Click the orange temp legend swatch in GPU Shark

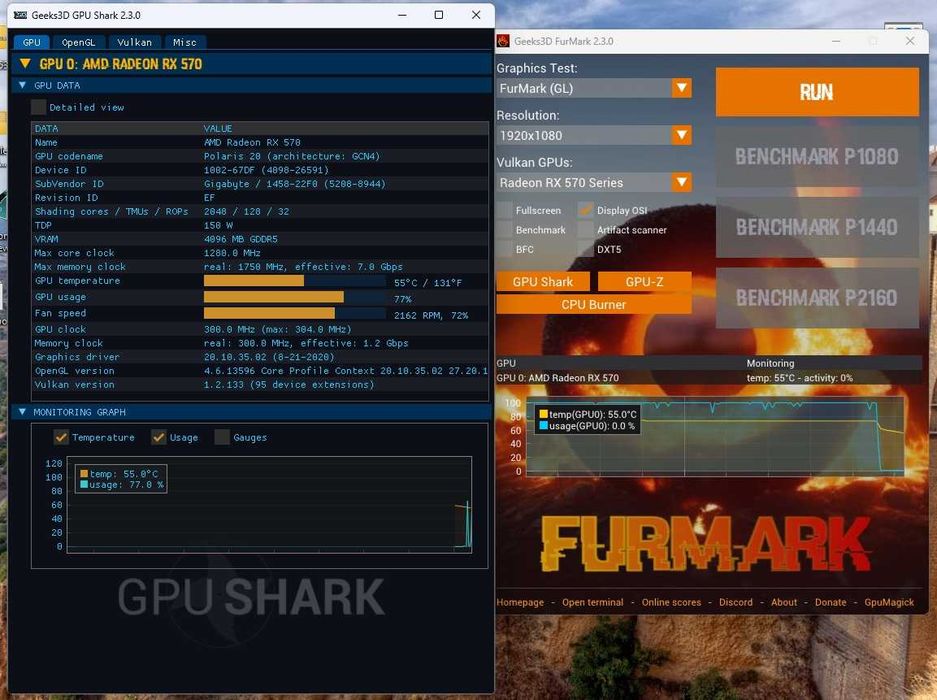point(84,474)
